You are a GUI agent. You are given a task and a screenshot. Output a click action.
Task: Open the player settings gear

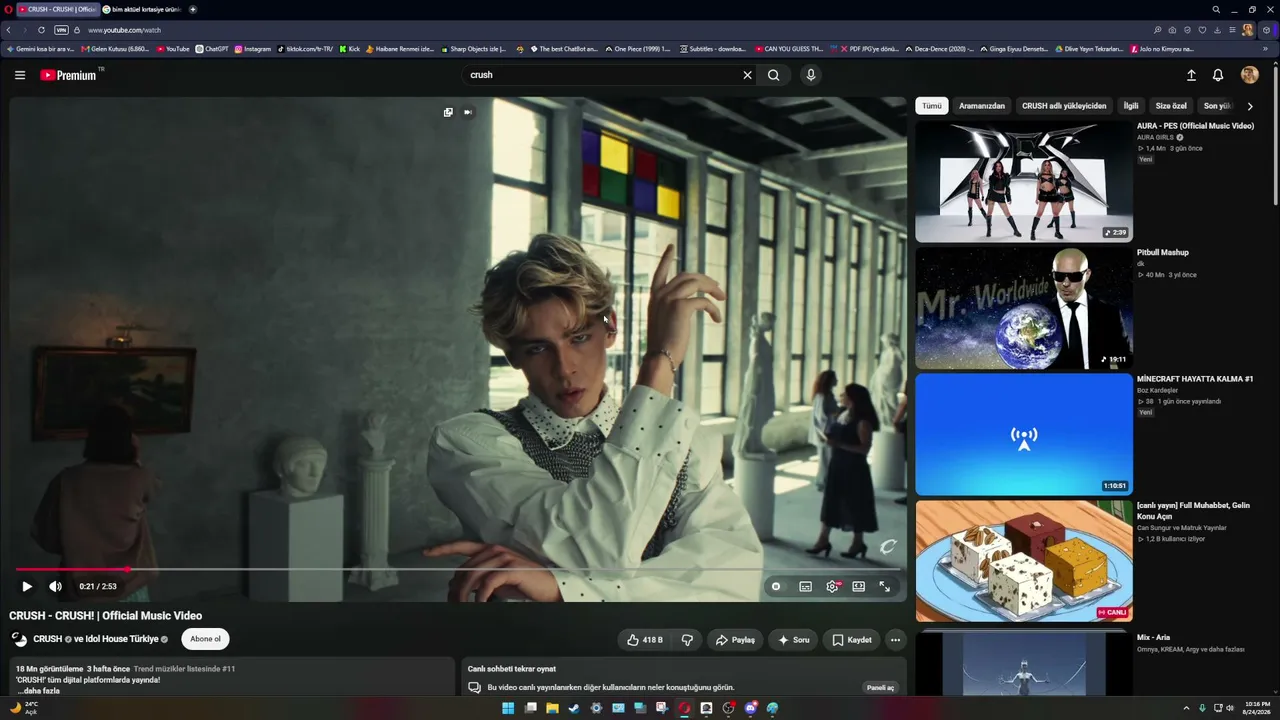[832, 587]
